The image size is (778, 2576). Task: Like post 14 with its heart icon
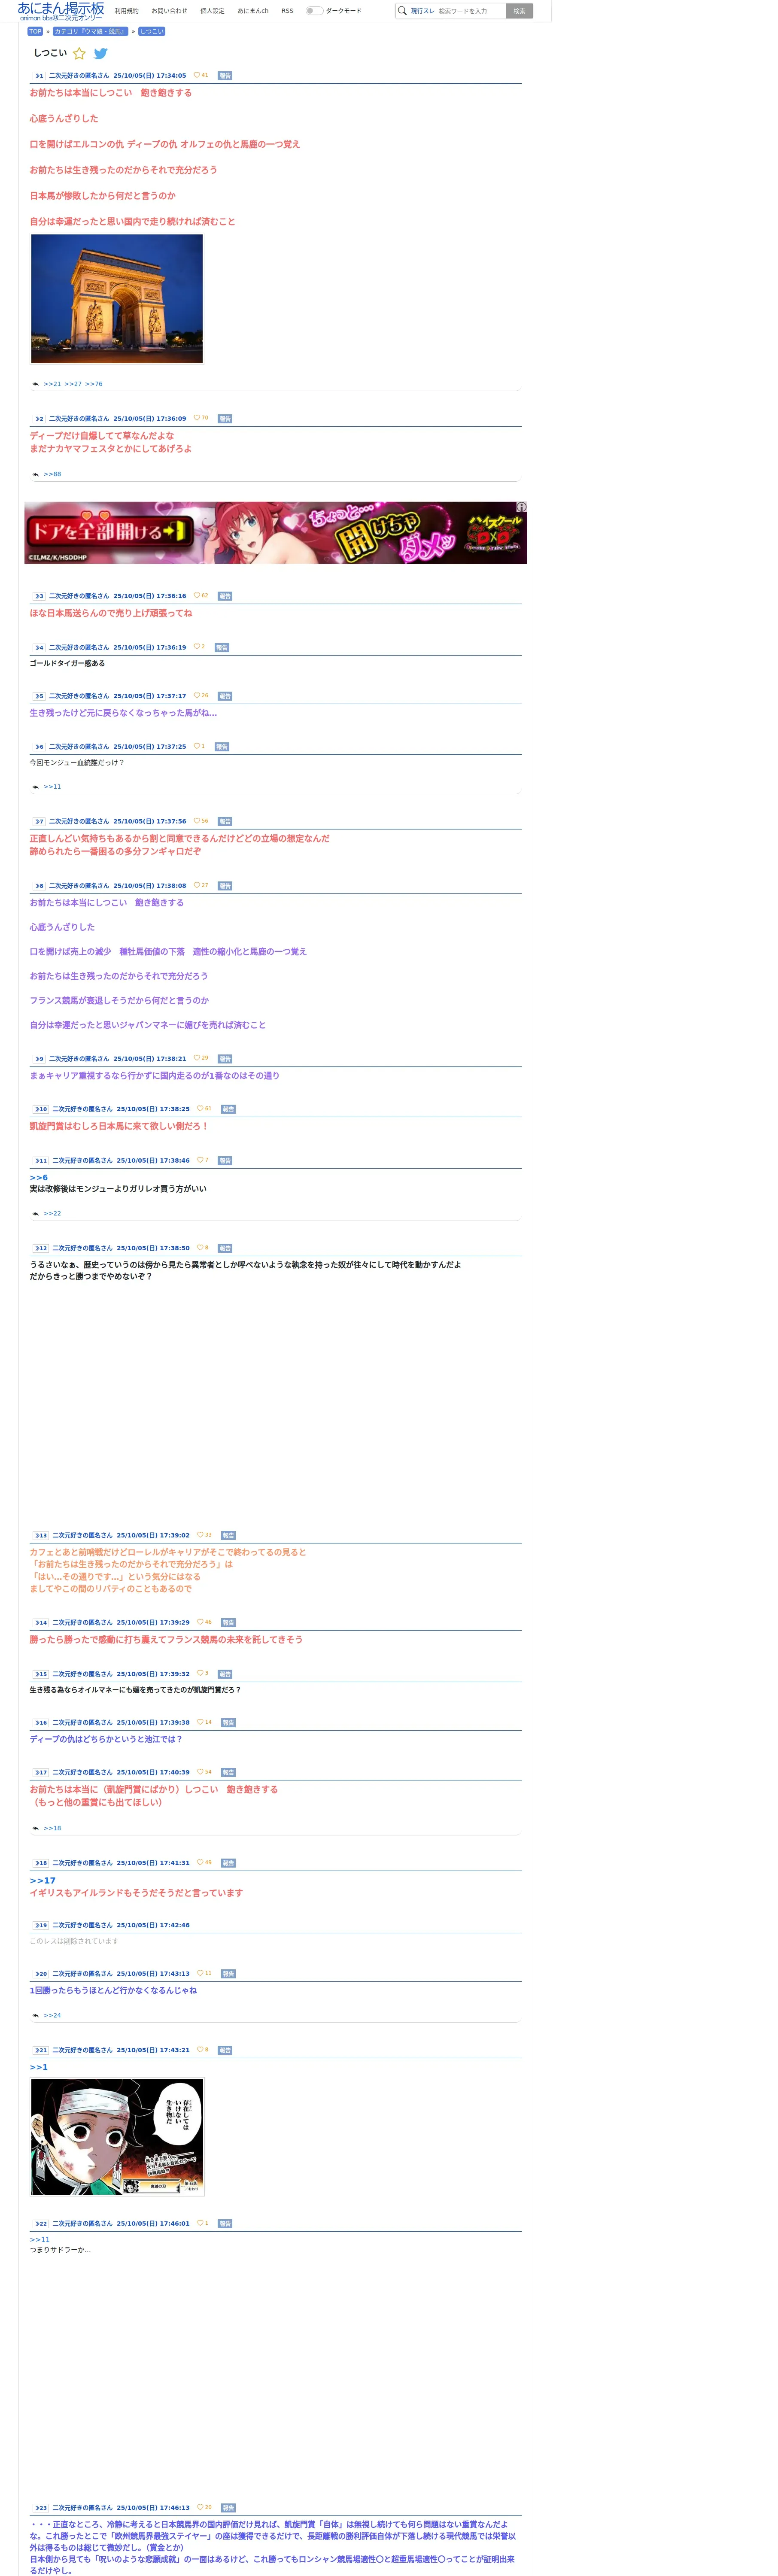click(200, 1622)
